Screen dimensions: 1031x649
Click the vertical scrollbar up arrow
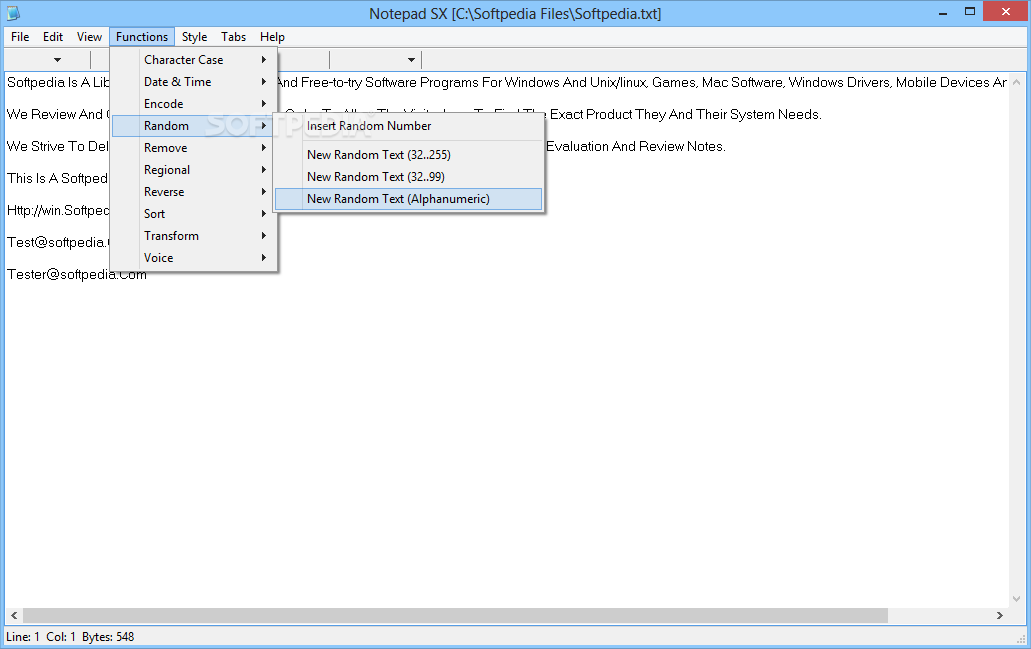1017,82
